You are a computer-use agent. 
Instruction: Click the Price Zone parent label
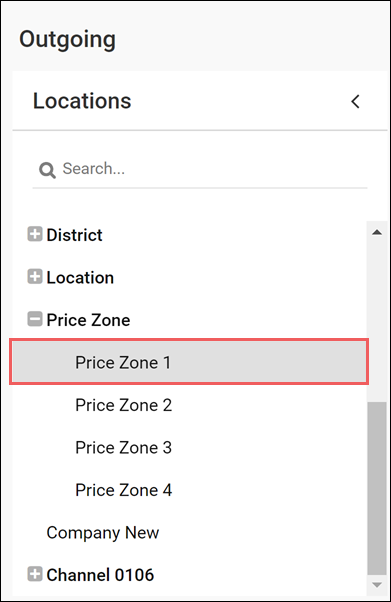[x=88, y=320]
